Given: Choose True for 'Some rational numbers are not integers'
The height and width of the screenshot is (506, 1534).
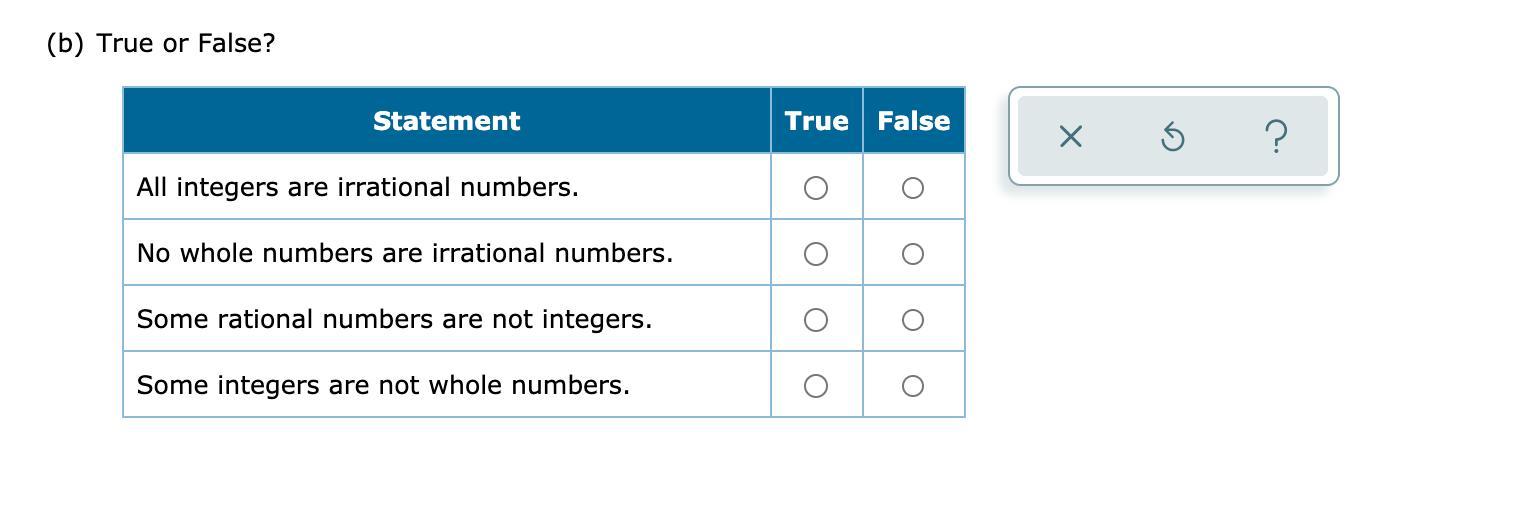Looking at the screenshot, I should click(816, 320).
